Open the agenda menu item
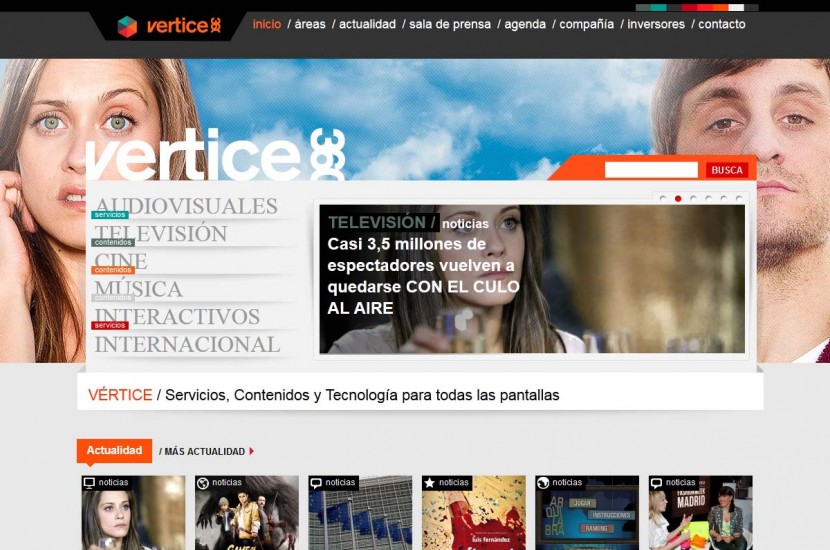This screenshot has width=830, height=550. tap(525, 24)
